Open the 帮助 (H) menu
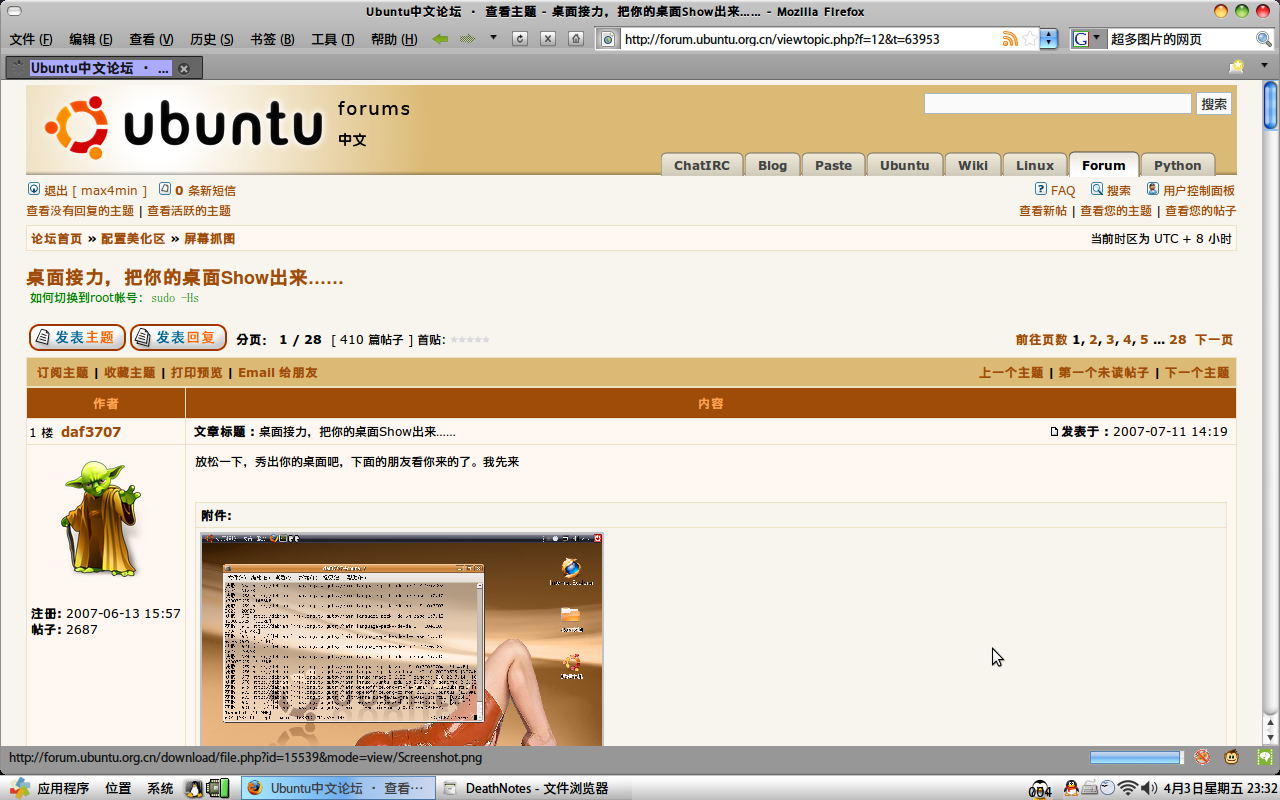Viewport: 1280px width, 800px height. tap(394, 39)
